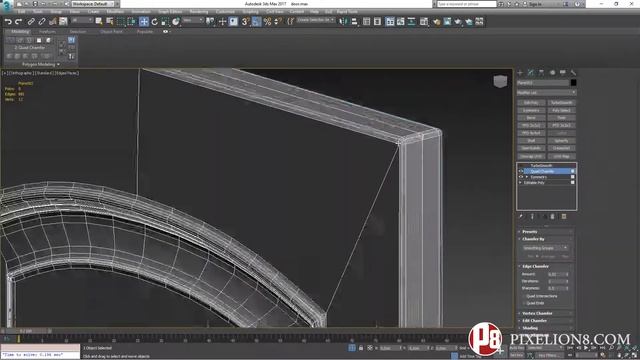
Task: Click the Mirror tool icon
Action: tap(343, 21)
